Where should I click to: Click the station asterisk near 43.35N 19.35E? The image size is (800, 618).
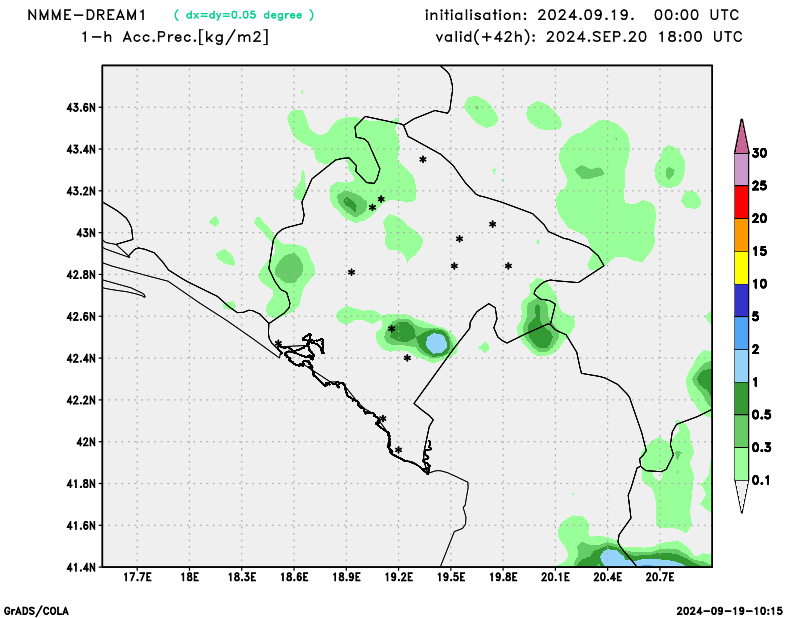point(423,160)
